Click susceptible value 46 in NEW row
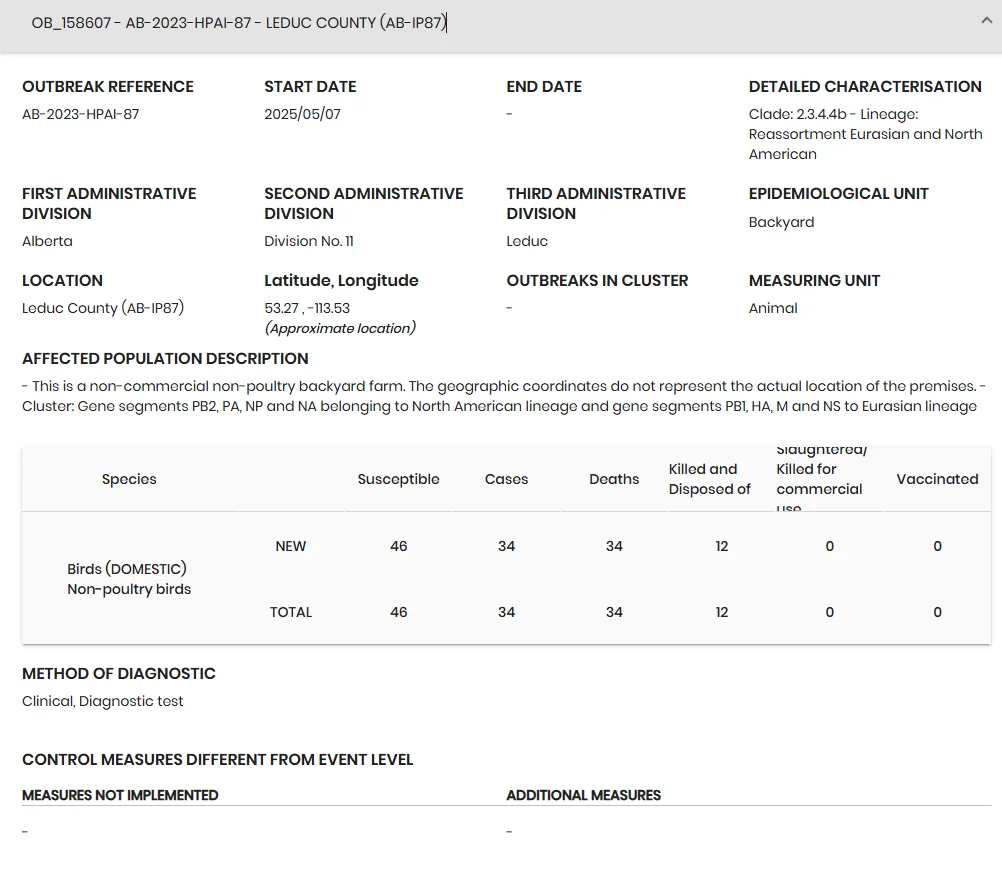 click(398, 546)
